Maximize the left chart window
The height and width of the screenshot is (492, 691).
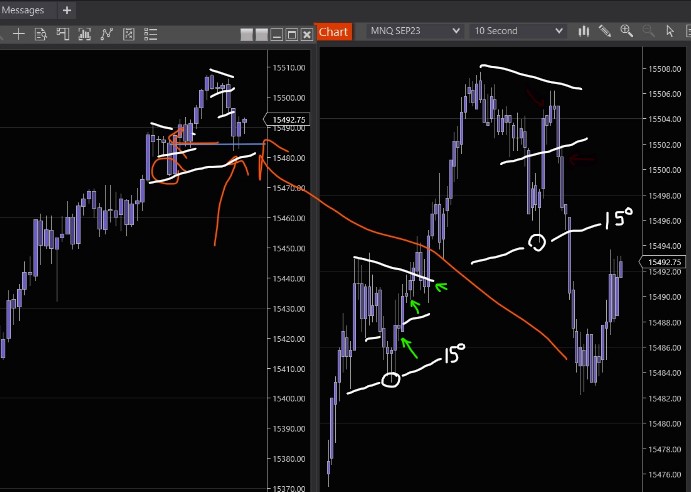click(x=292, y=35)
